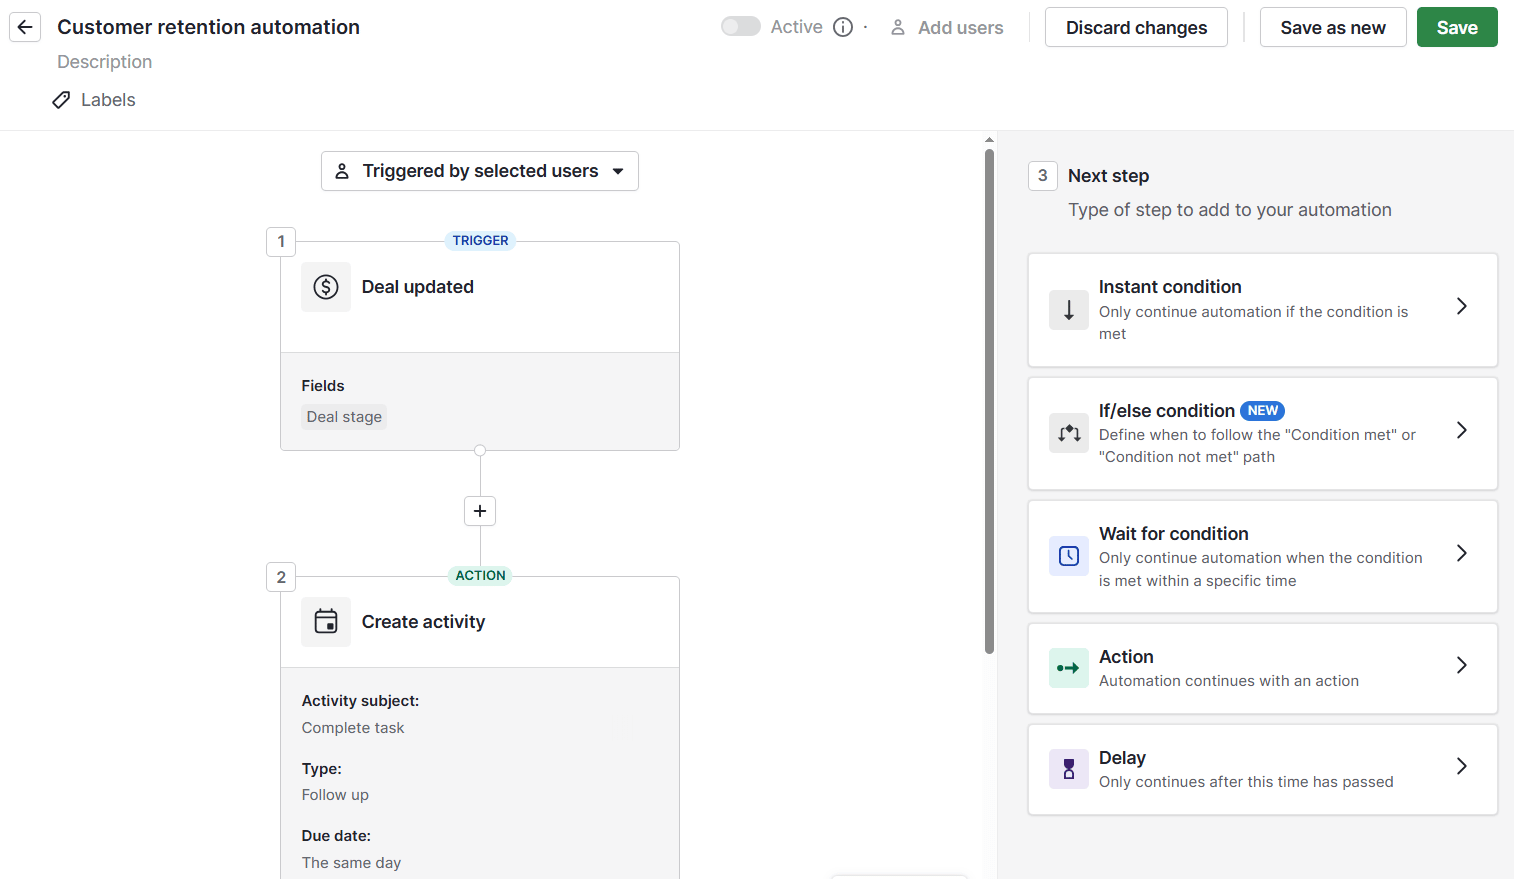Click step number 2 badge
Image resolution: width=1514 pixels, height=879 pixels.
pos(281,577)
